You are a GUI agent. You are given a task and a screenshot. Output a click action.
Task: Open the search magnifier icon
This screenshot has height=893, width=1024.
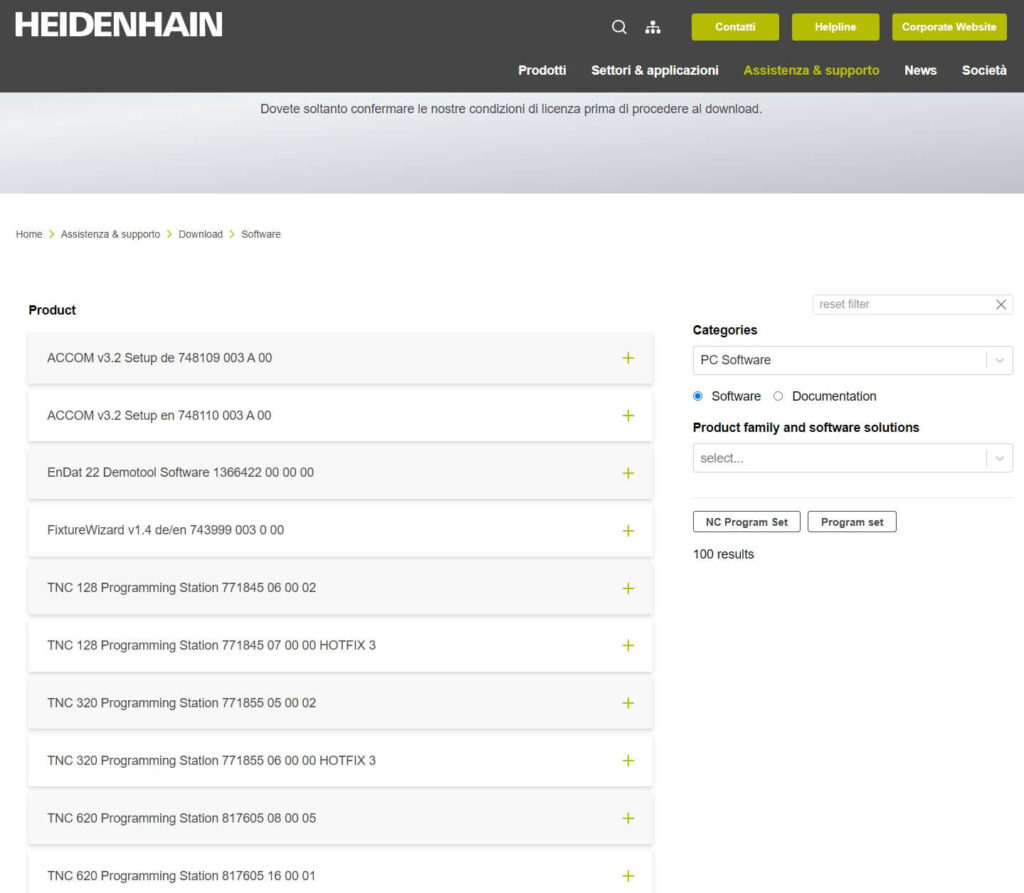click(618, 27)
